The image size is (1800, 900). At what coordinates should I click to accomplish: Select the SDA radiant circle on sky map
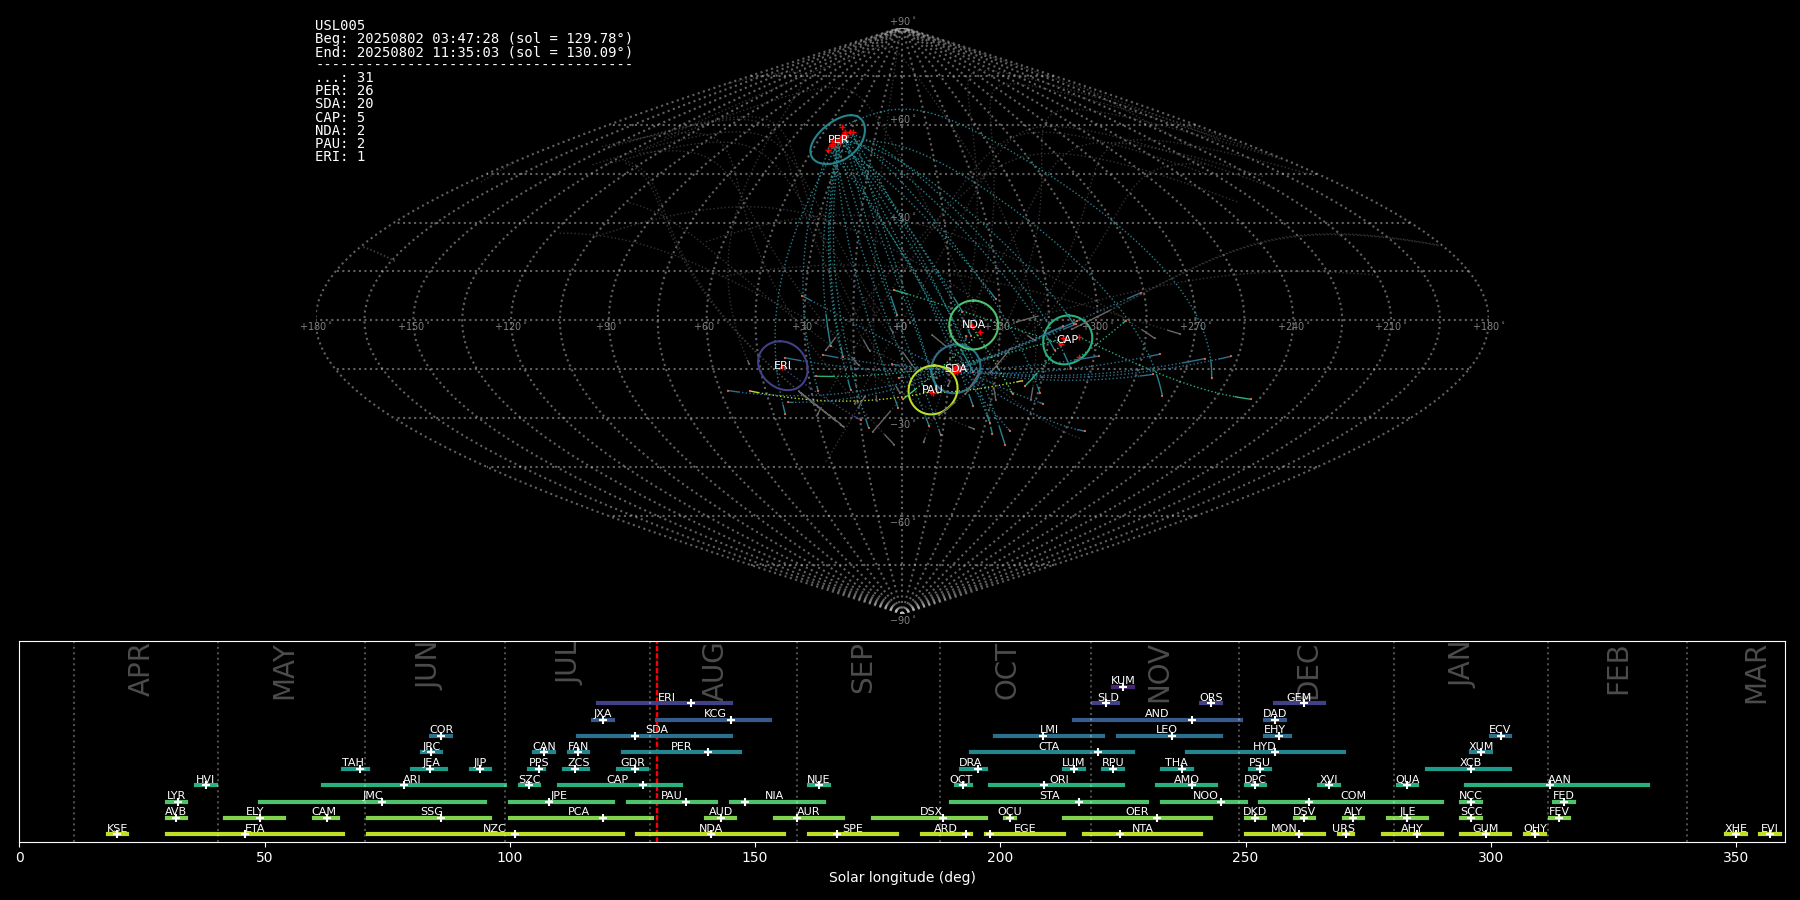pyautogui.click(x=956, y=369)
